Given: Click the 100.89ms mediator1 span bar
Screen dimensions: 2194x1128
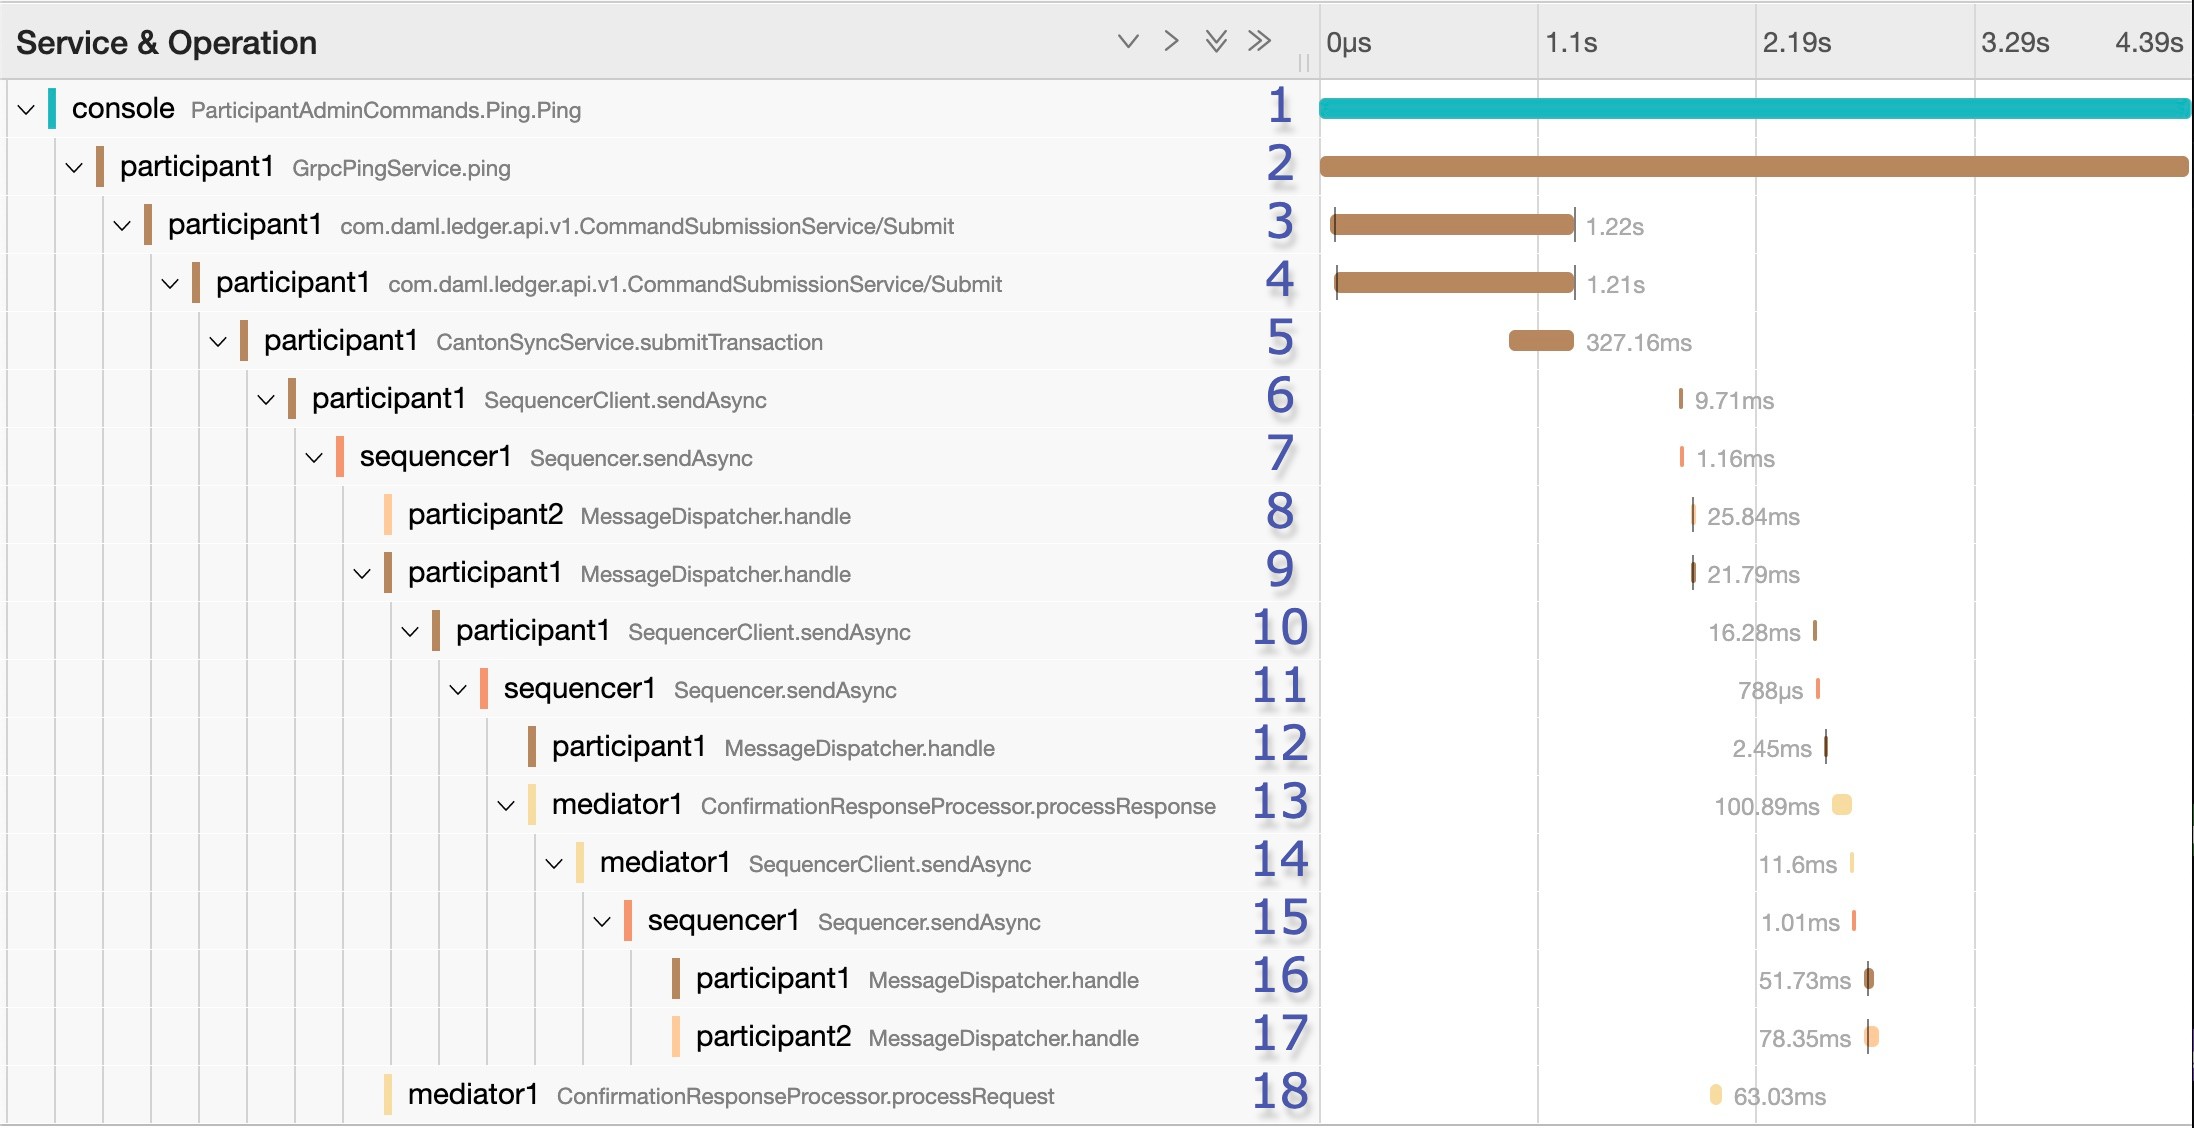Looking at the screenshot, I should pos(1841,805).
